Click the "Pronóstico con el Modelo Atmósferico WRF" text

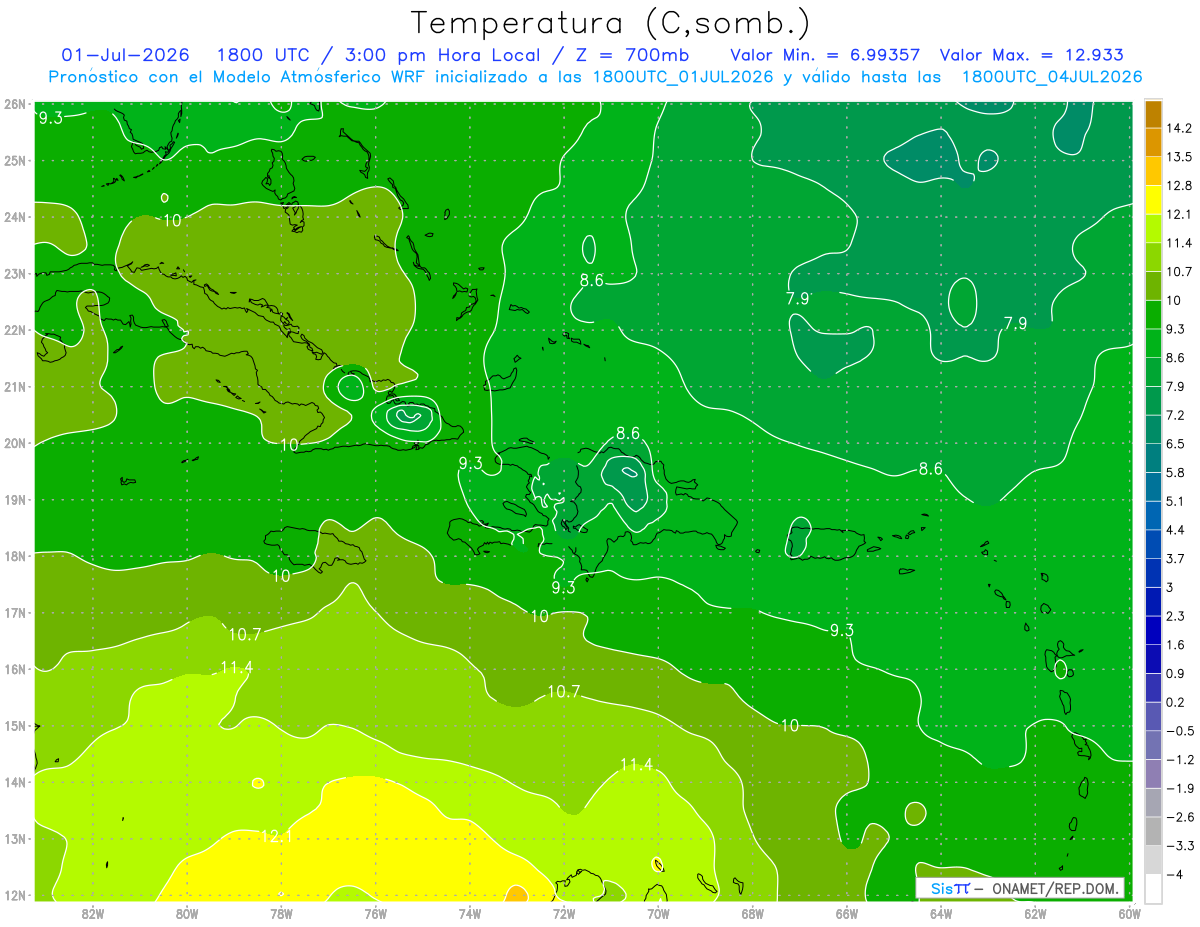pos(237,76)
